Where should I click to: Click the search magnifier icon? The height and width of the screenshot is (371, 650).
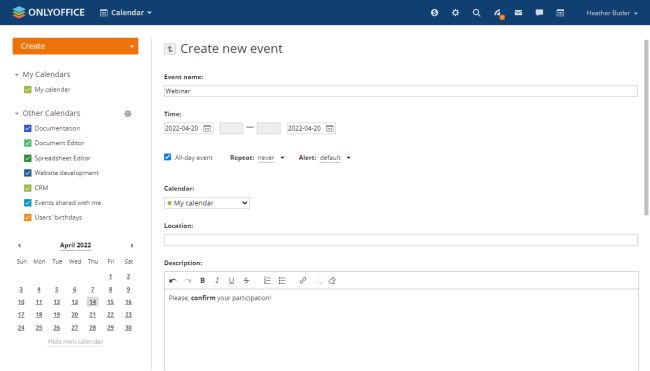pos(476,13)
